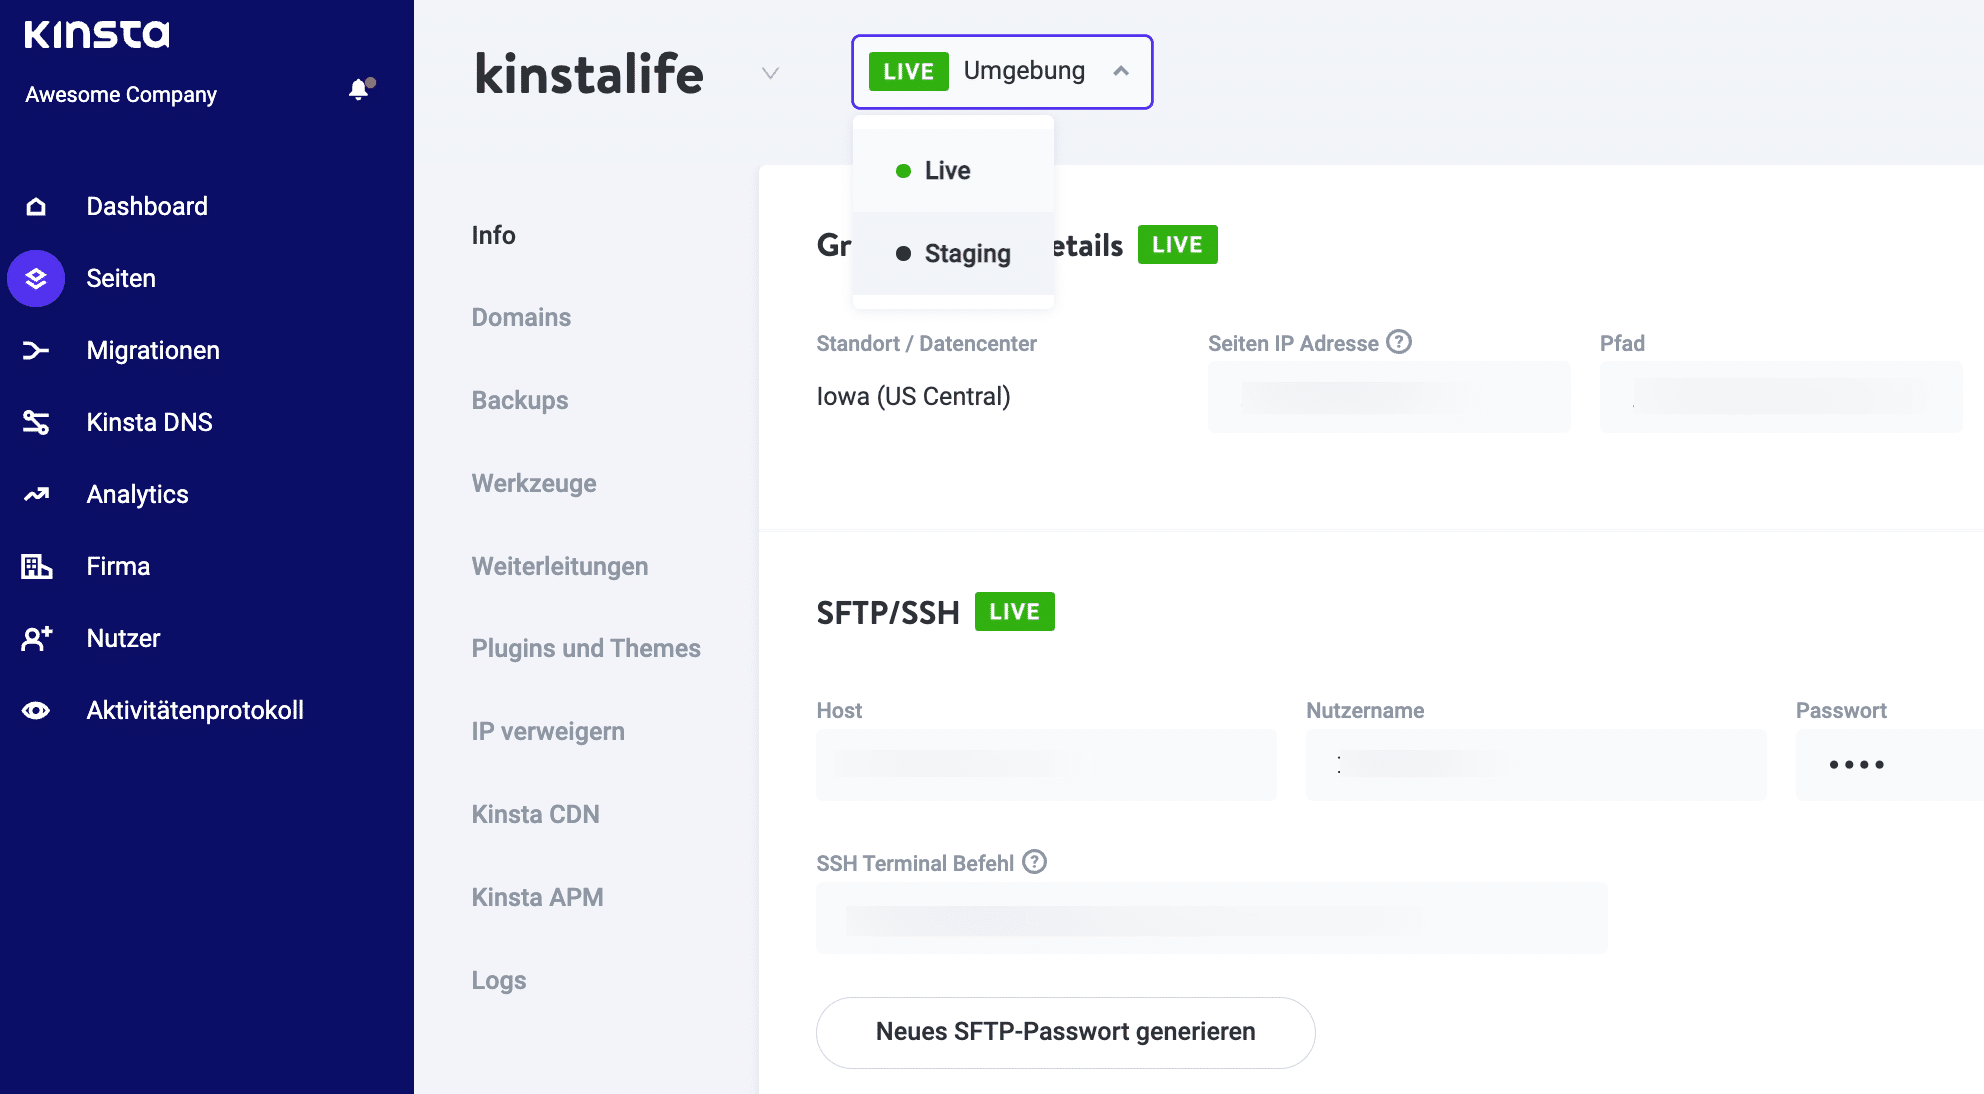Expand the kinstalife site name dropdown
Viewport: 1984px width, 1094px height.
(x=768, y=73)
